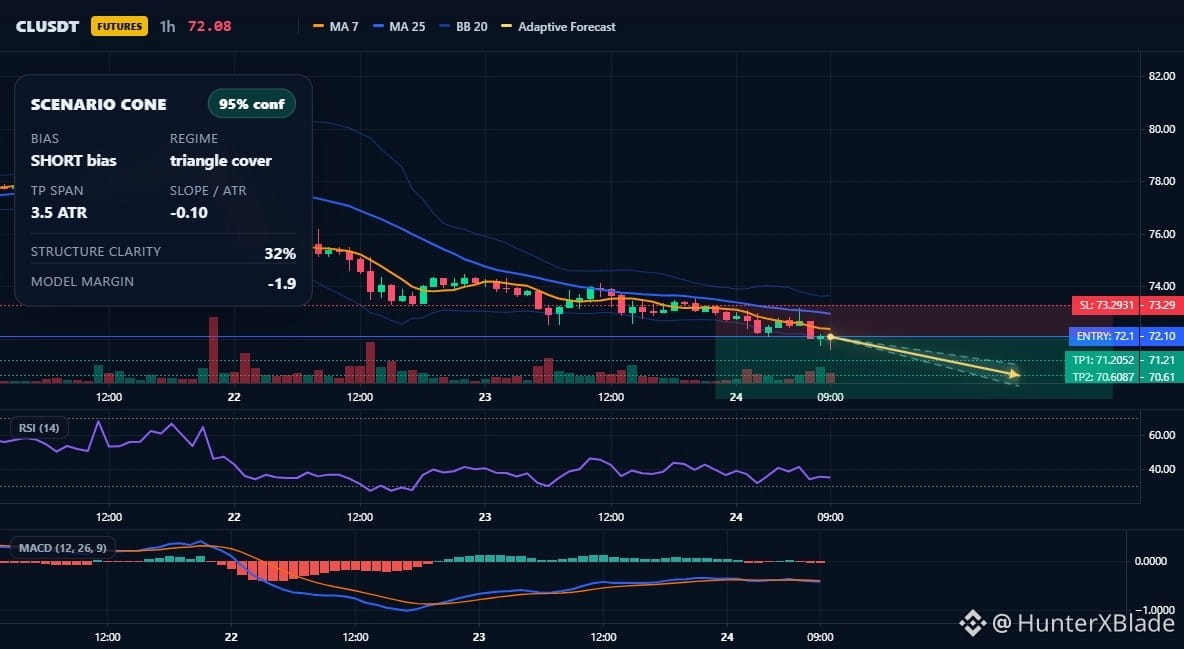Click the ENTRY: 72.1 price label
Image resolution: width=1184 pixels, height=649 pixels.
pyautogui.click(x=1104, y=336)
